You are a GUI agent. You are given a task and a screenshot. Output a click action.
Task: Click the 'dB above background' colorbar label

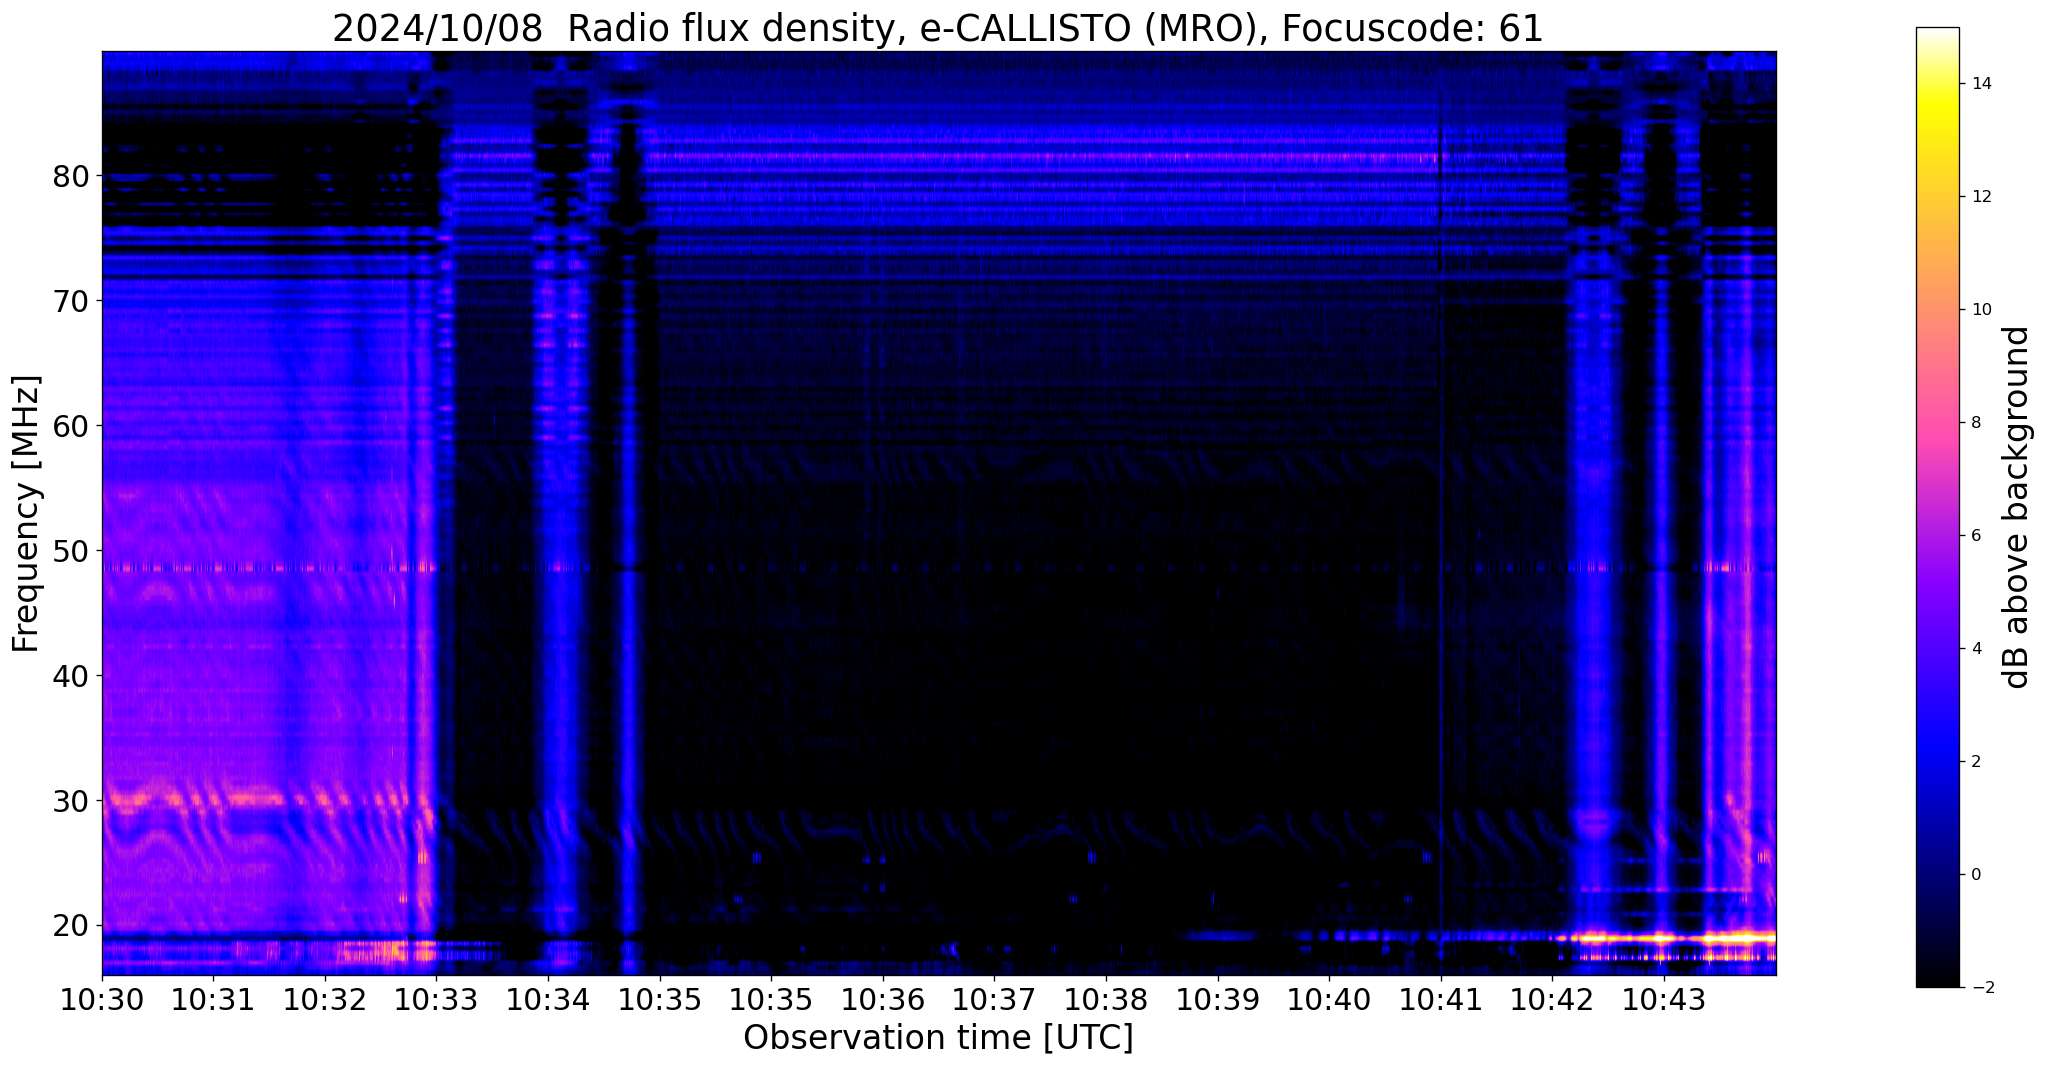click(2018, 507)
